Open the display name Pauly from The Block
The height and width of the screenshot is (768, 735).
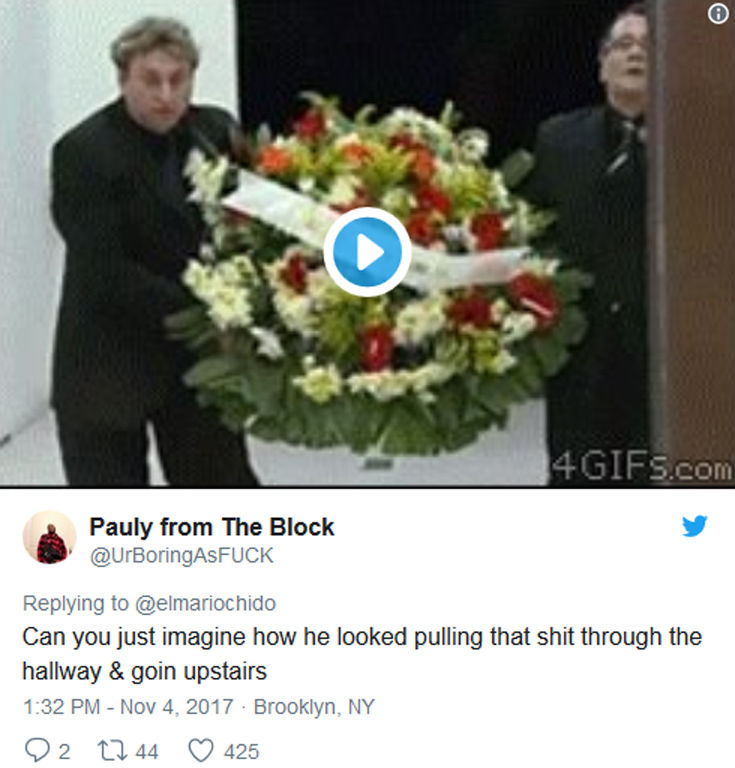pyautogui.click(x=212, y=527)
